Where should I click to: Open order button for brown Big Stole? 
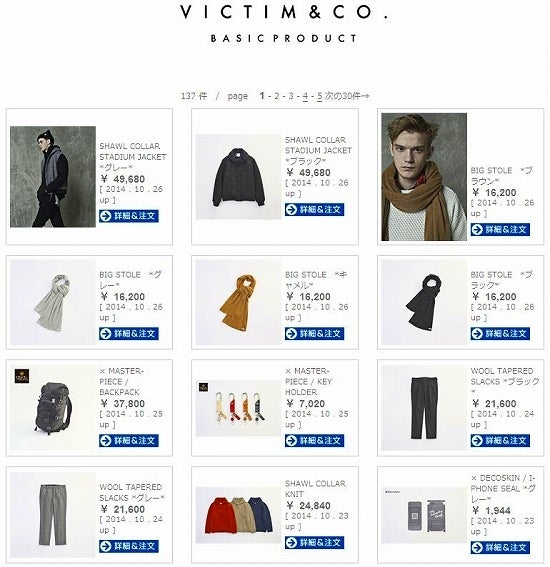point(500,230)
